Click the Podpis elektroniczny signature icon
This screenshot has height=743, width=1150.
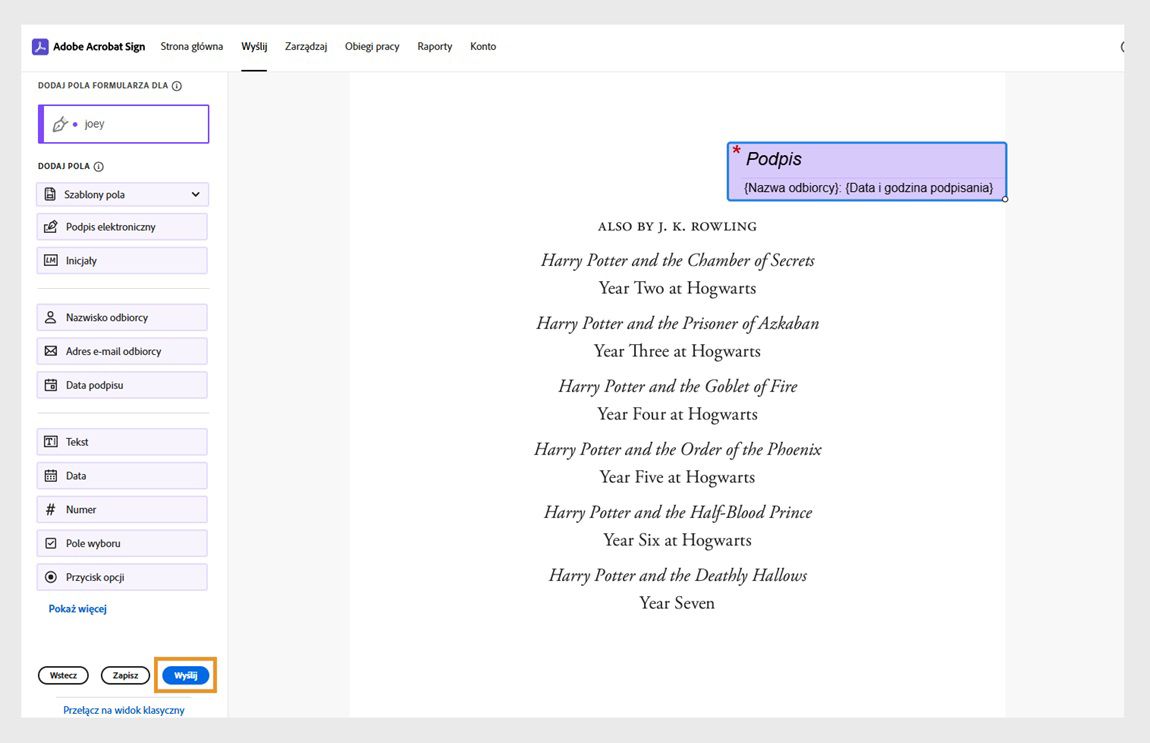(51, 227)
